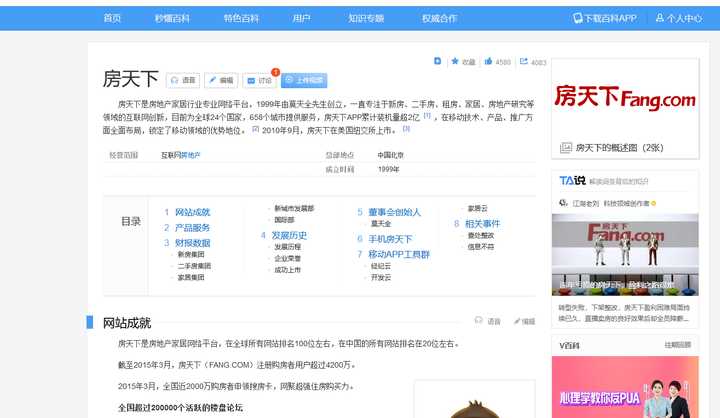Click the 编辑 link in 网站成就 section

523,322
